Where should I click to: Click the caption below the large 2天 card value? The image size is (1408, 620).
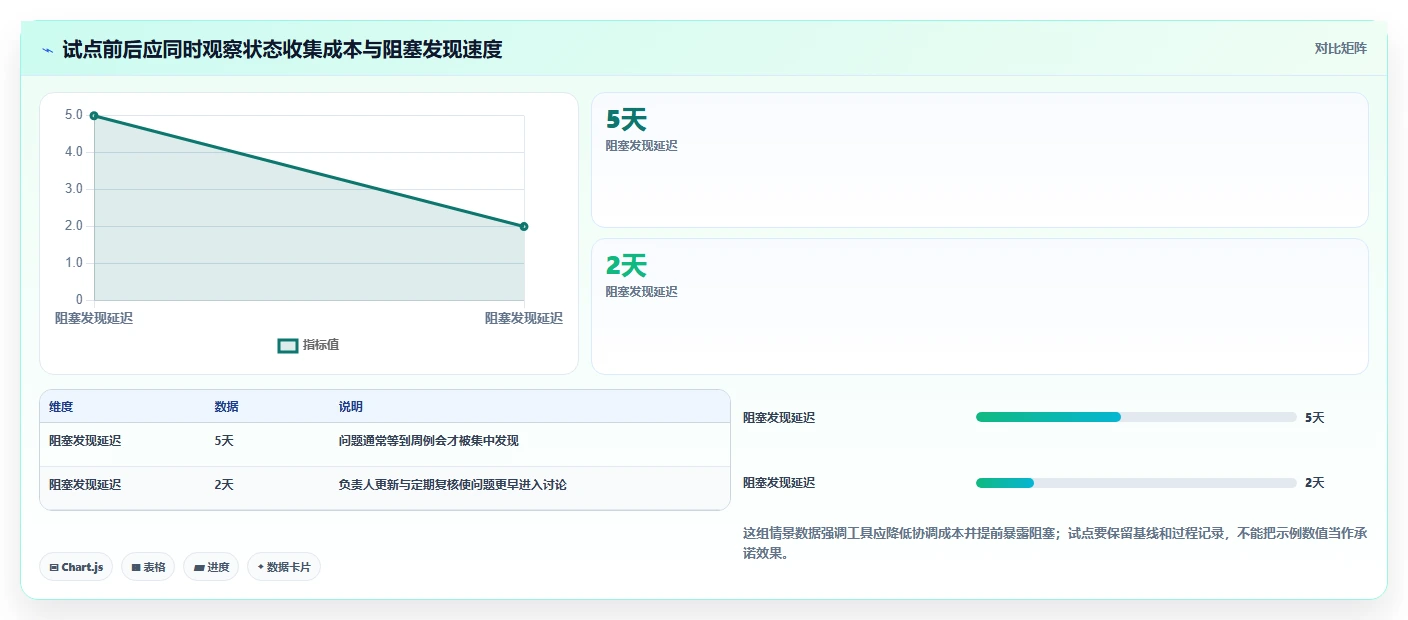click(641, 292)
